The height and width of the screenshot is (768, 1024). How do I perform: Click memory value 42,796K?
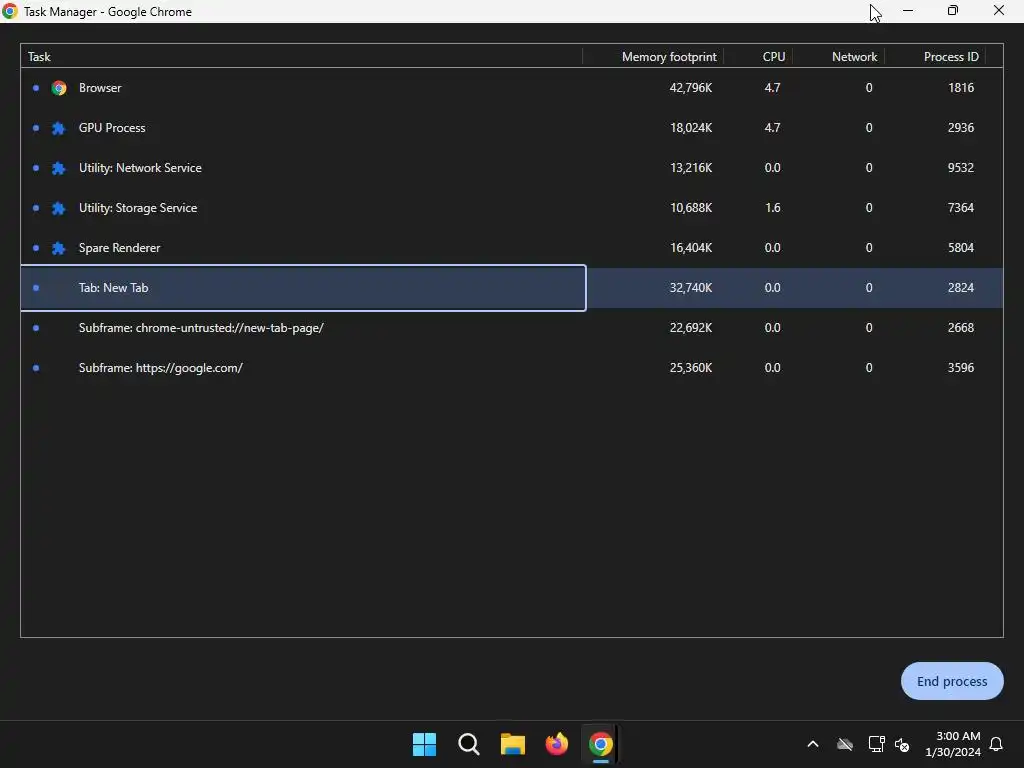691,88
